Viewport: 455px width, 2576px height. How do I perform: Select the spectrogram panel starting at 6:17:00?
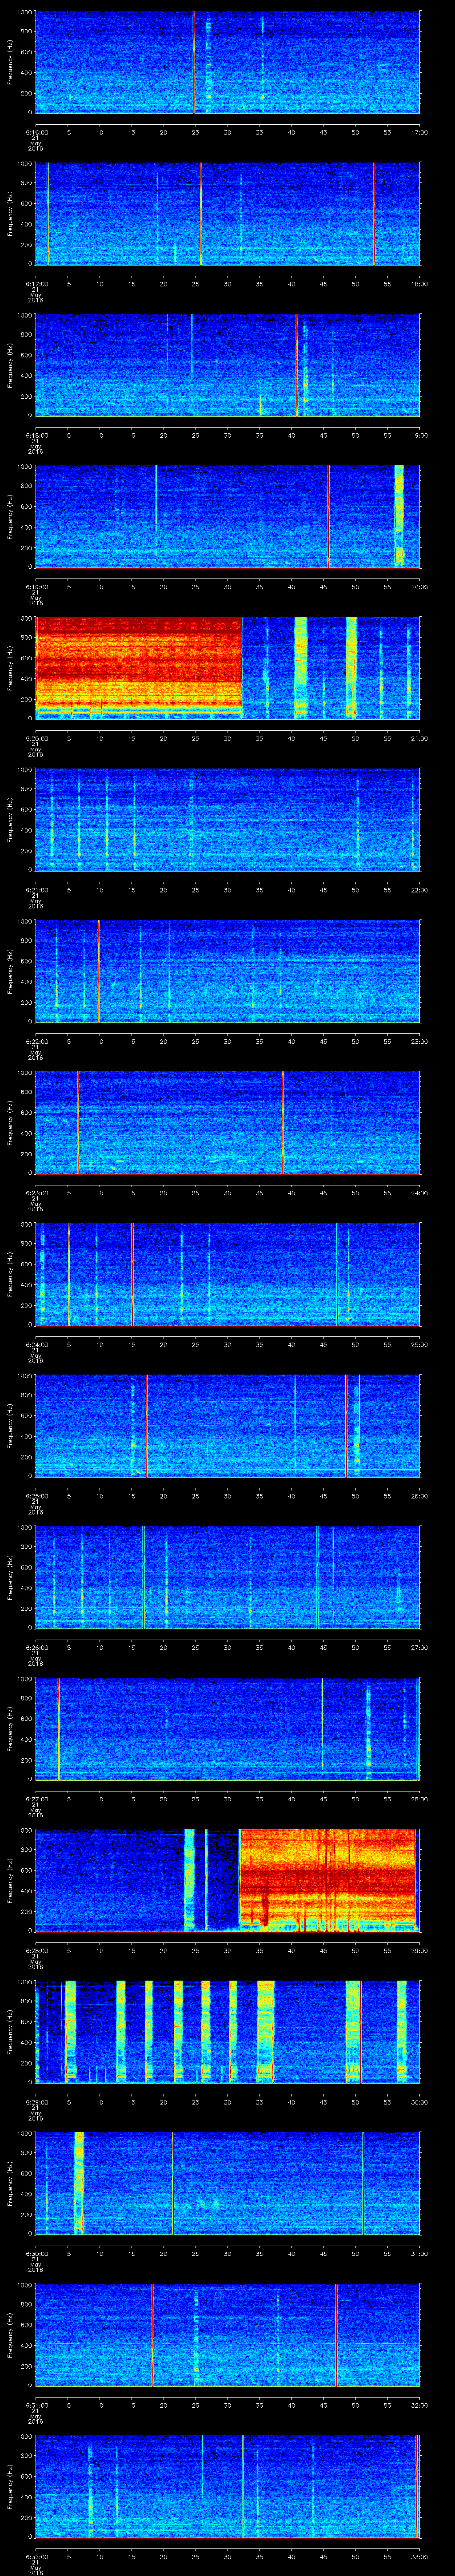(227, 213)
